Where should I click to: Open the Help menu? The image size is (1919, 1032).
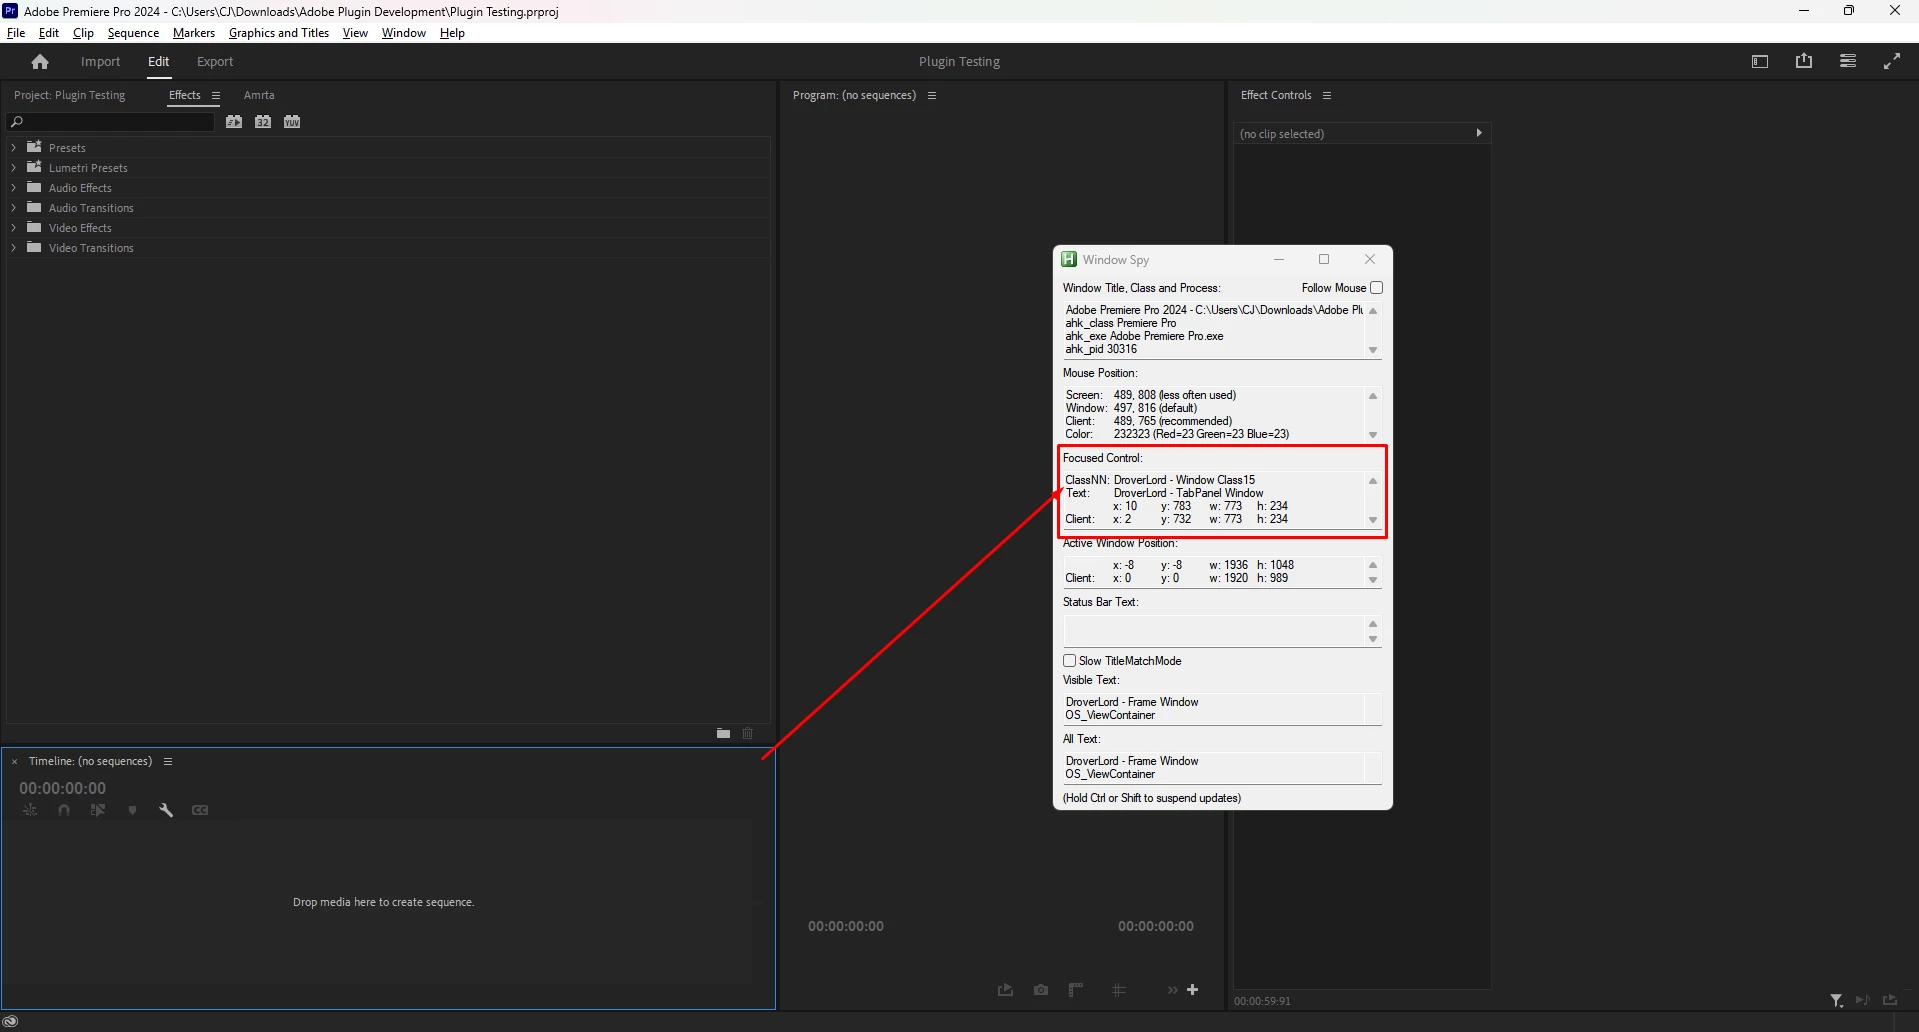452,33
